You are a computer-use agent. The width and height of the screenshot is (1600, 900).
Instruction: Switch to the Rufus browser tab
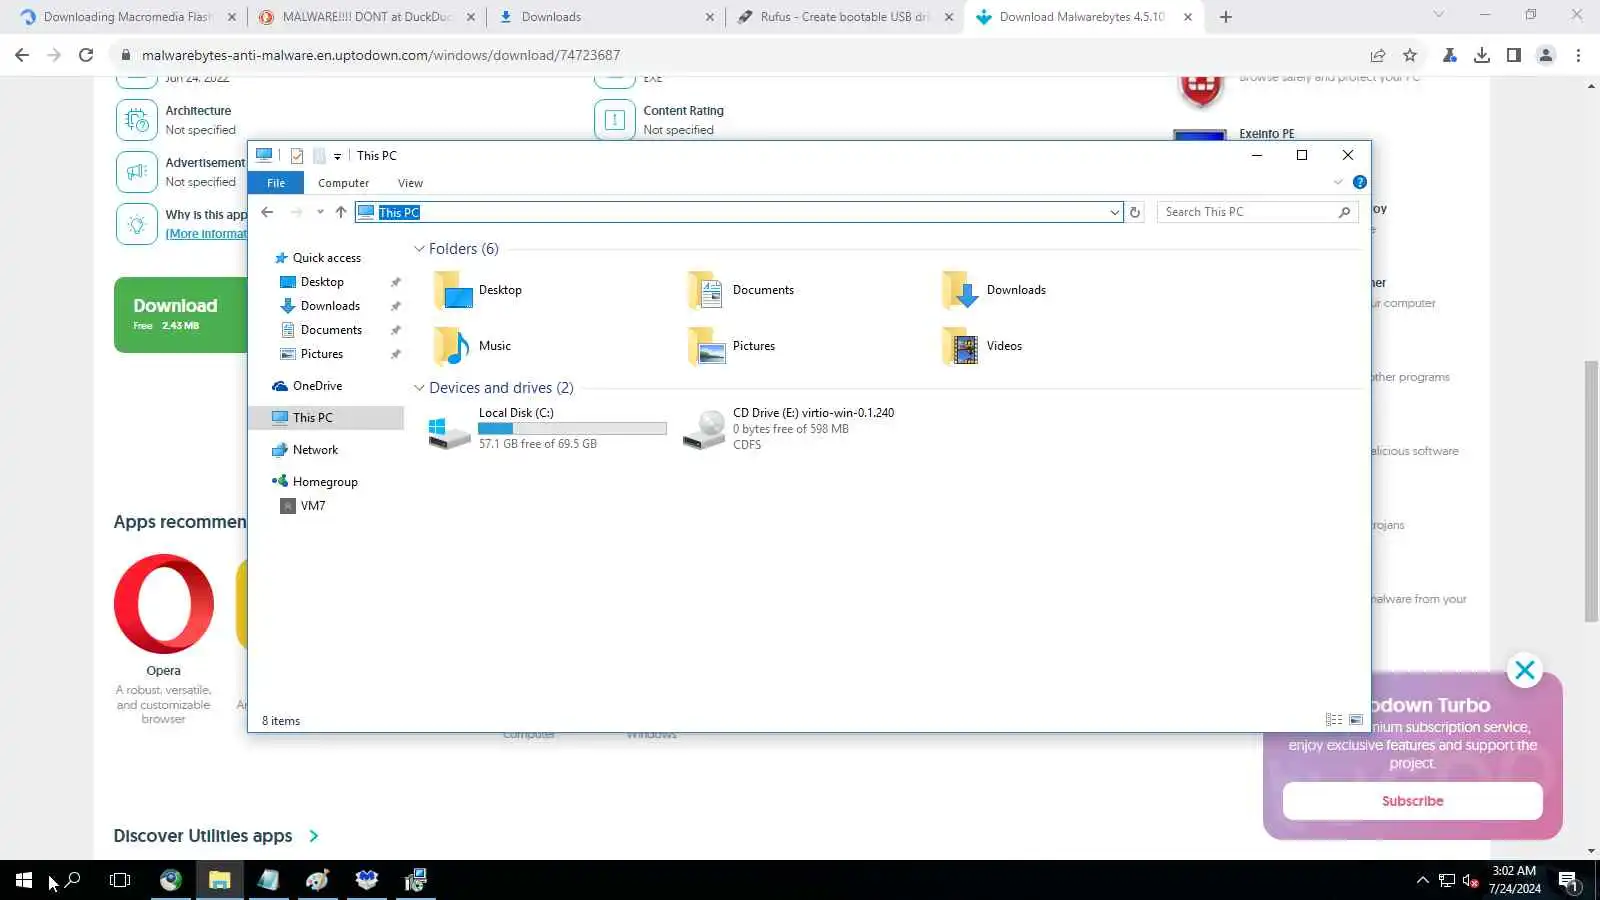point(845,17)
